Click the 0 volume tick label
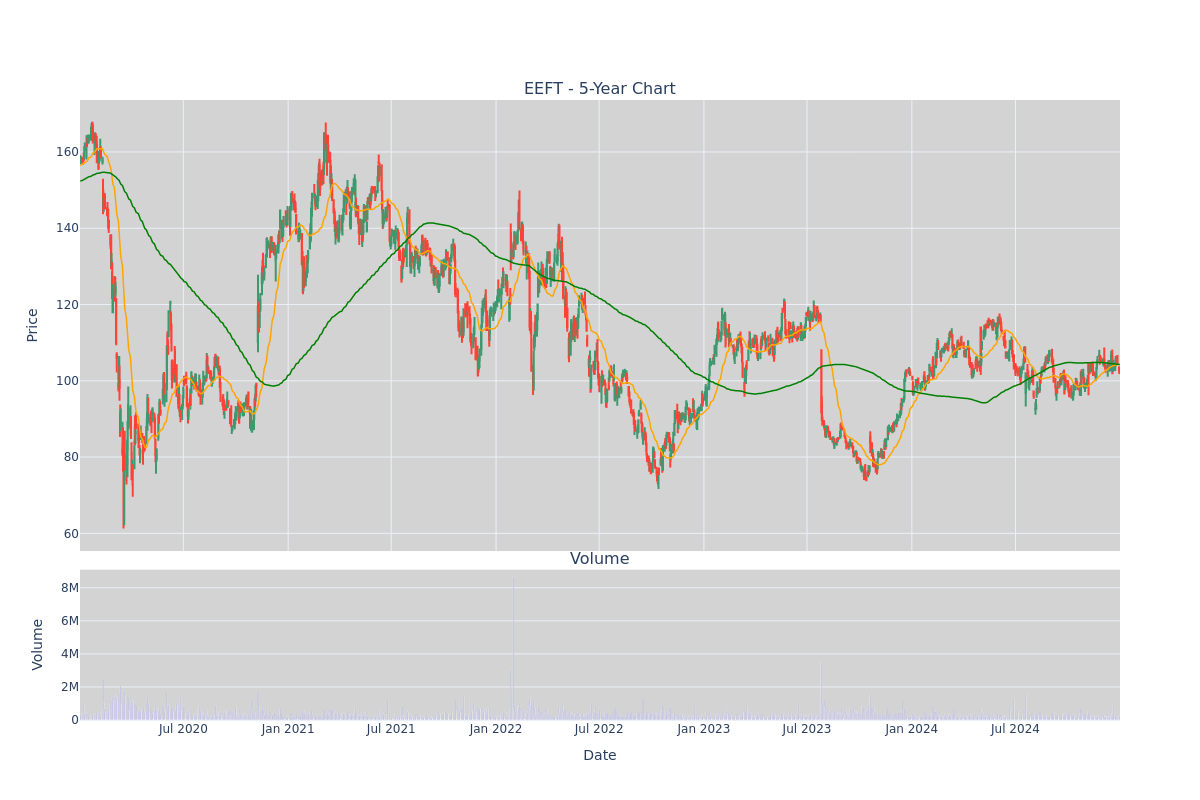The image size is (1200, 800). tap(74, 720)
